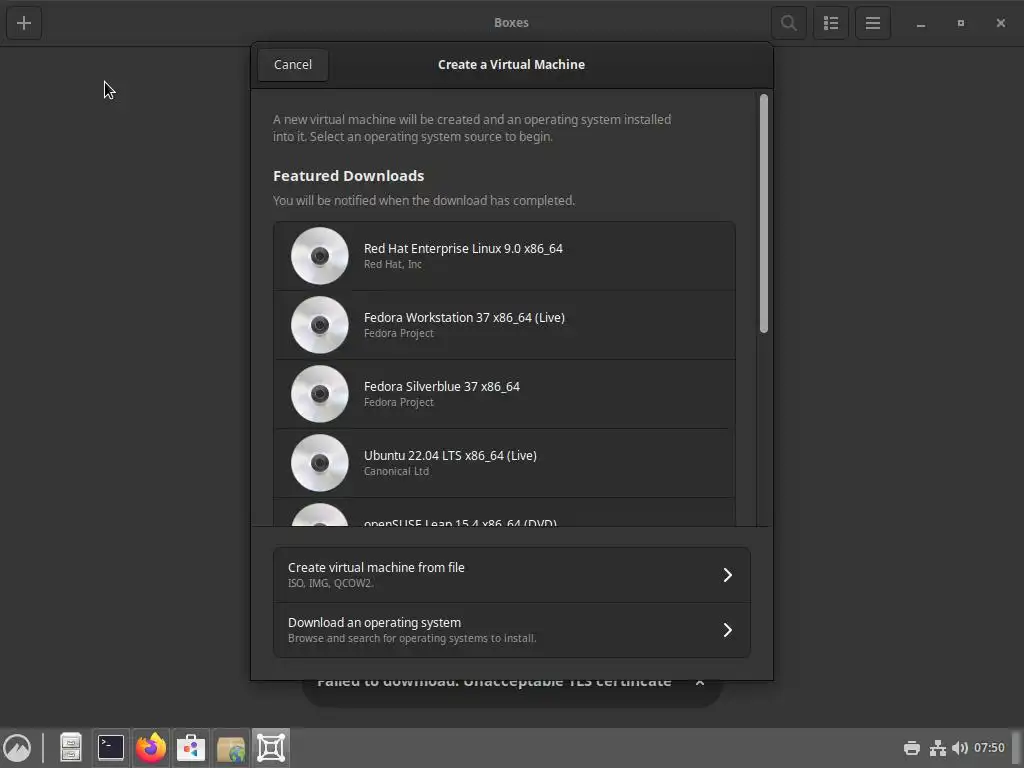1024x768 pixels.
Task: Select the Boxes app taskbar icon
Action: (270, 748)
